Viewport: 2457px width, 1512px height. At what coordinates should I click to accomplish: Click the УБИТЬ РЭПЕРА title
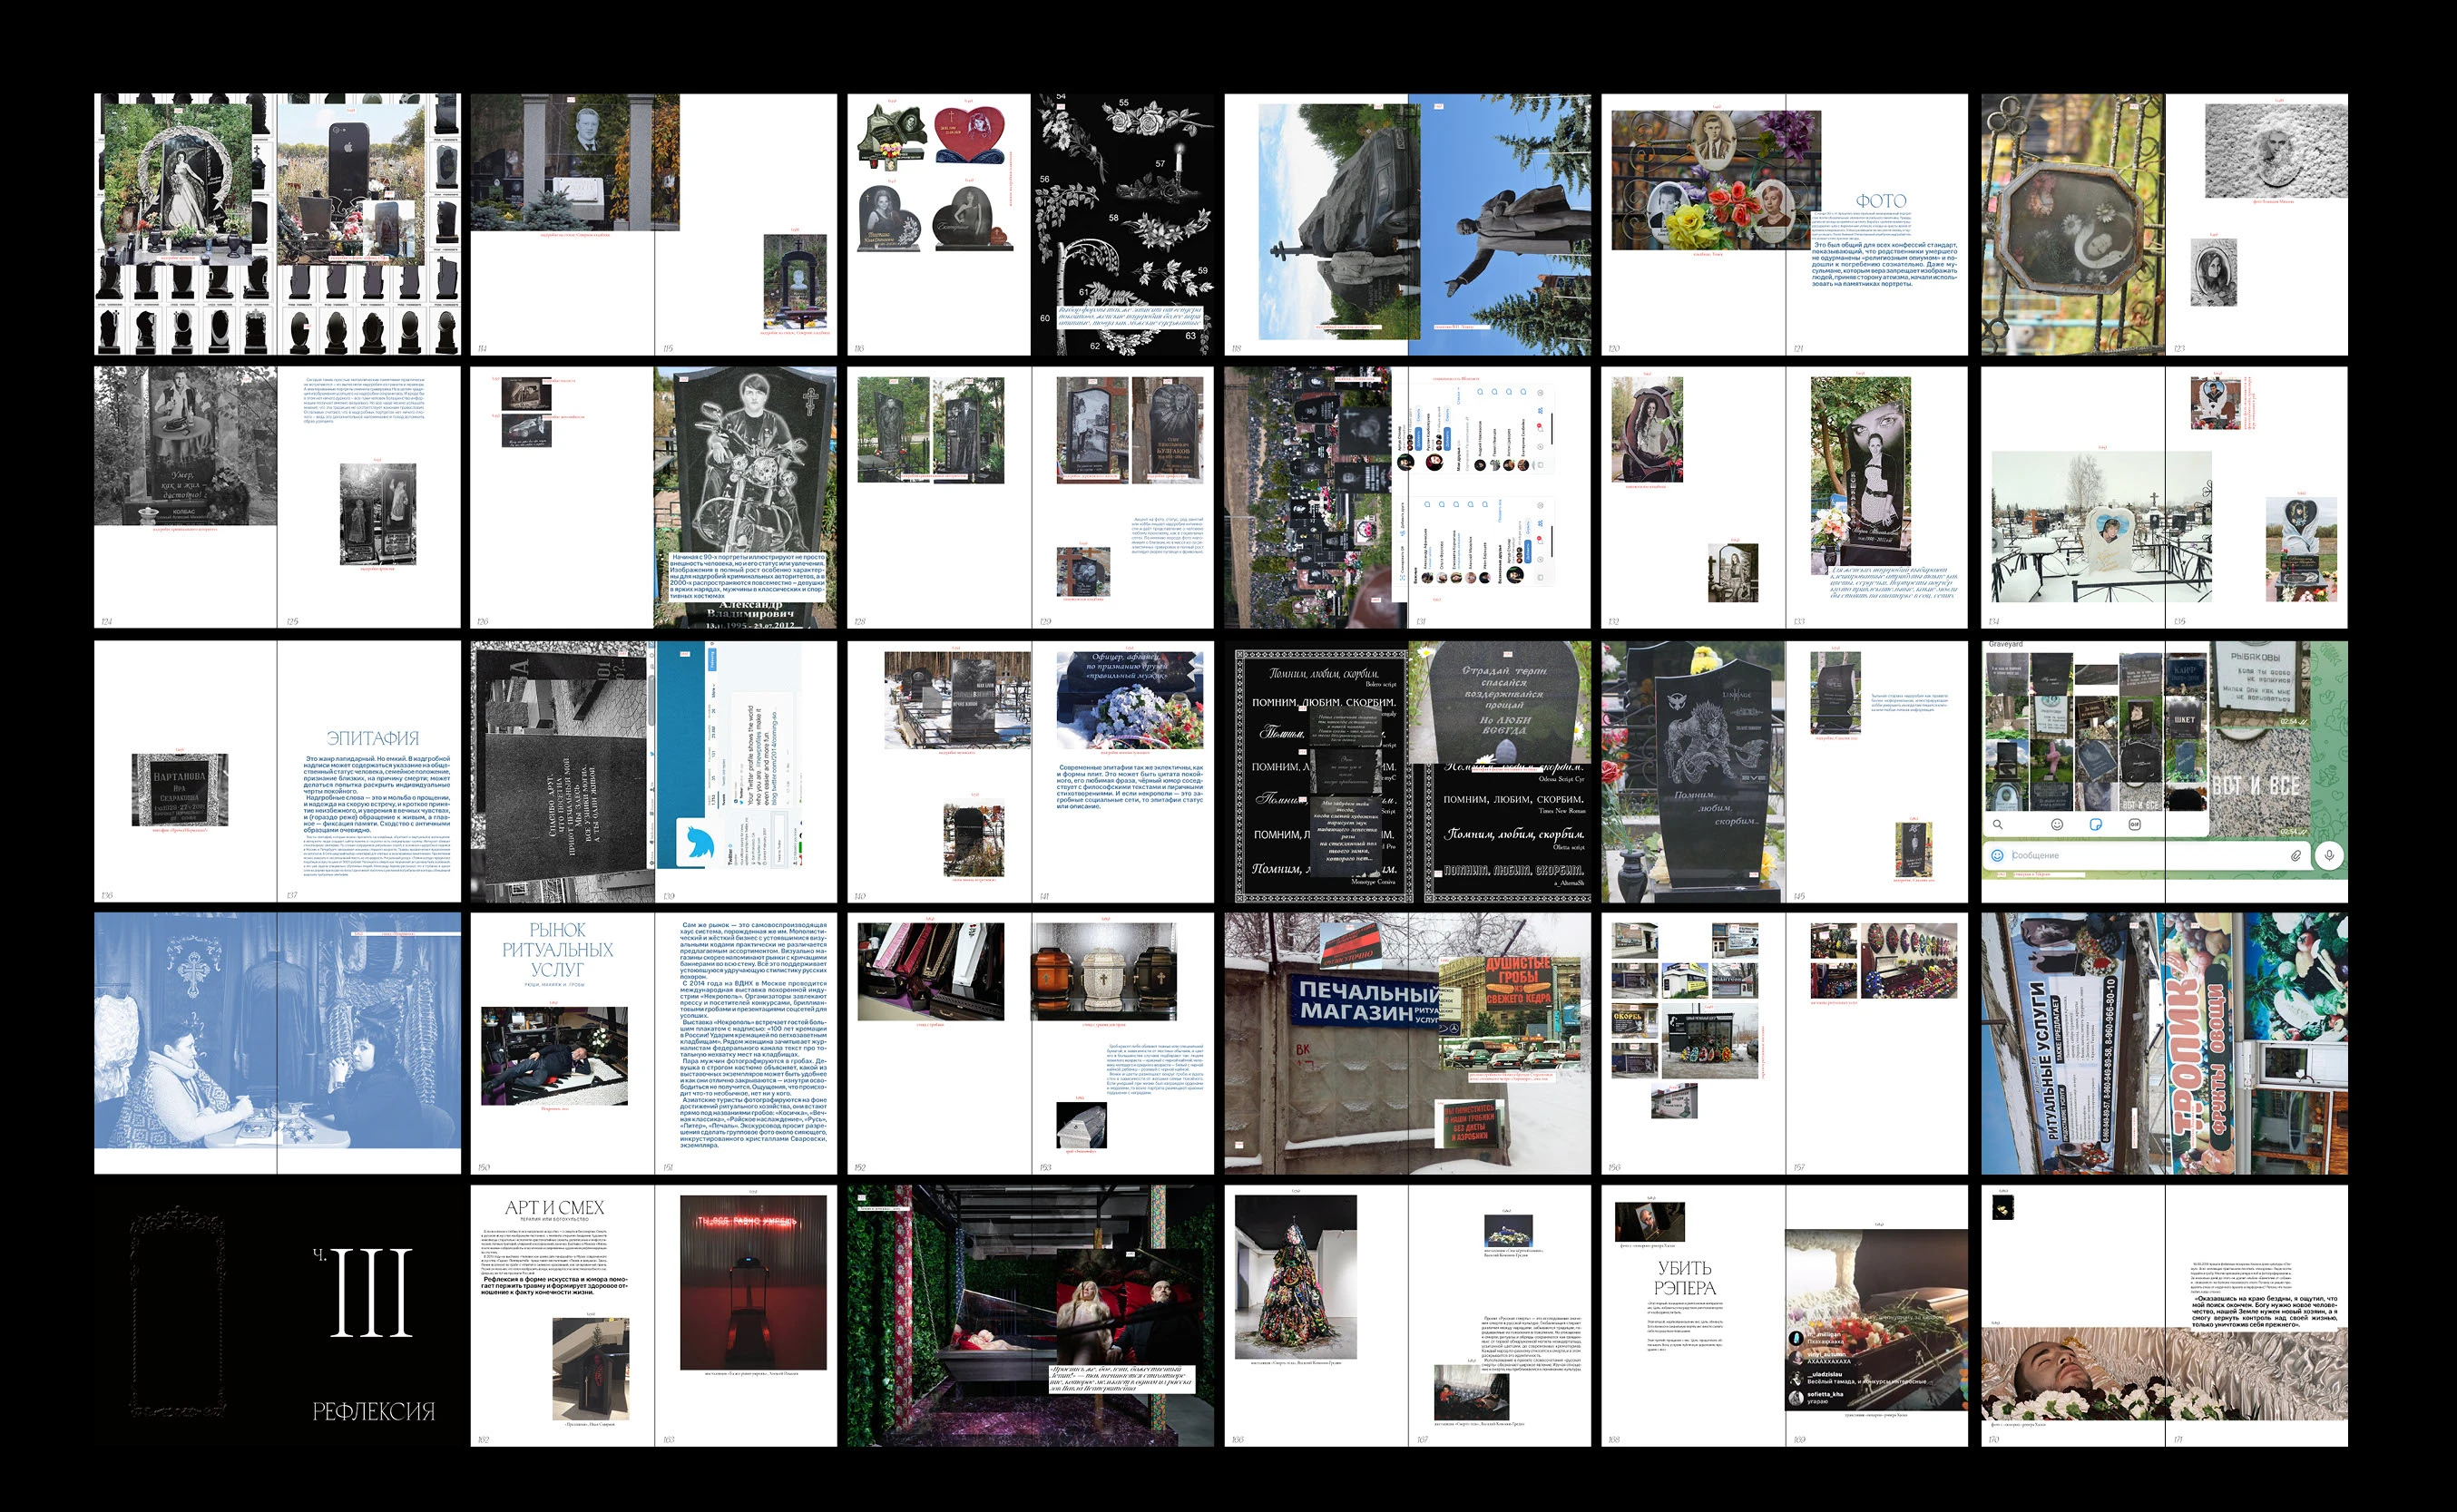tap(1684, 1277)
